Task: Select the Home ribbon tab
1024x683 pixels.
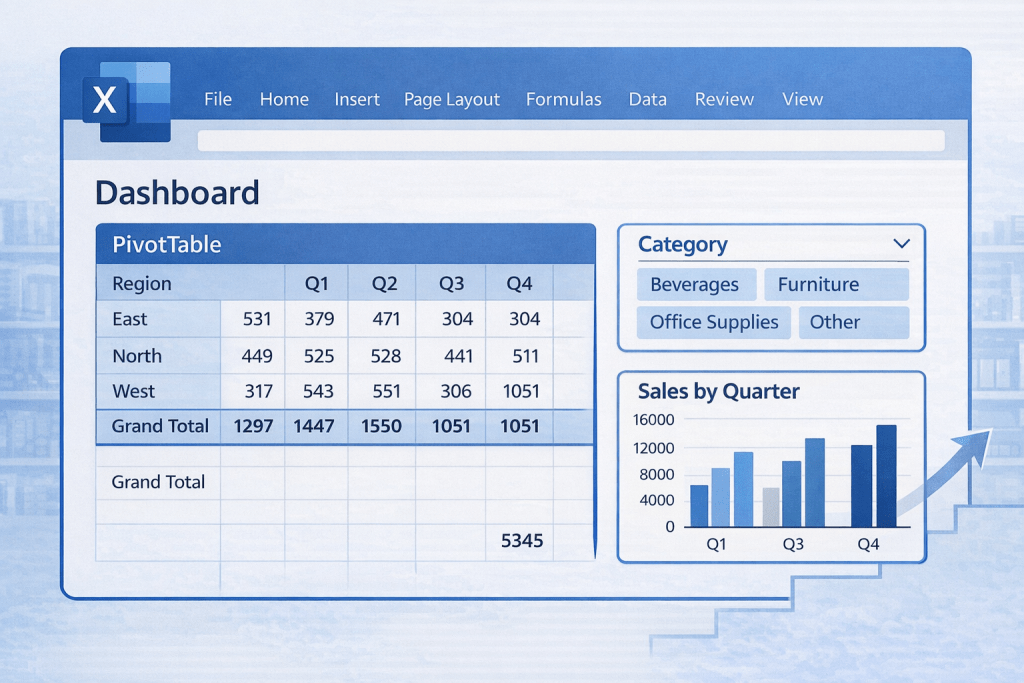Action: tap(284, 99)
